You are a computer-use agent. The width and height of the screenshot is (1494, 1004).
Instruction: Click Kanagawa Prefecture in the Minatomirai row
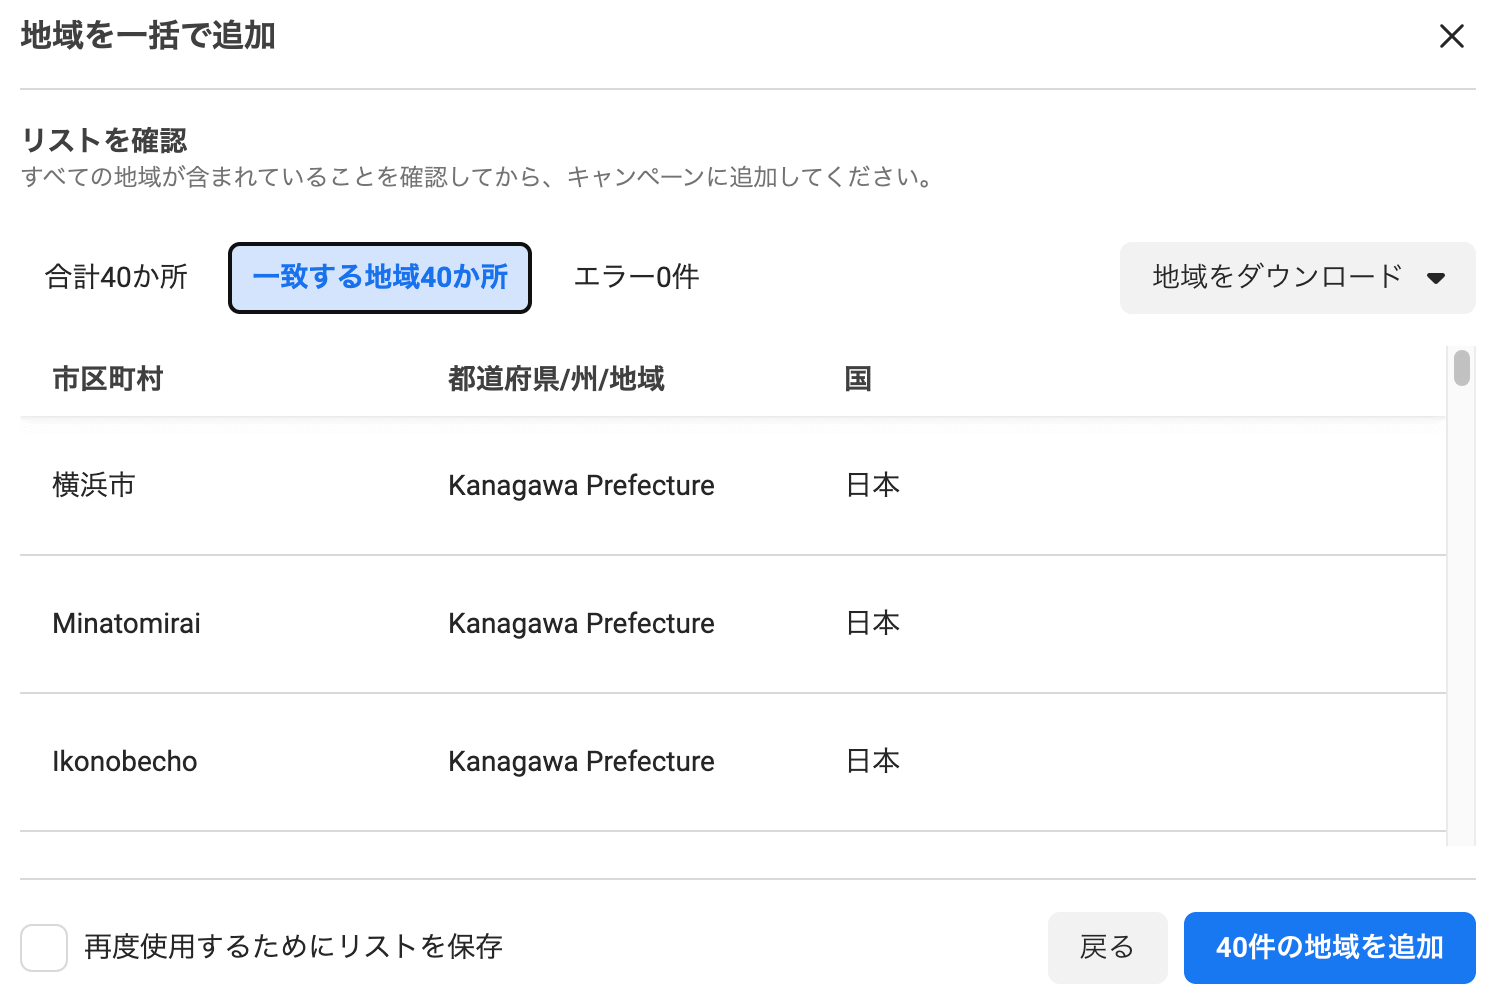pyautogui.click(x=581, y=623)
